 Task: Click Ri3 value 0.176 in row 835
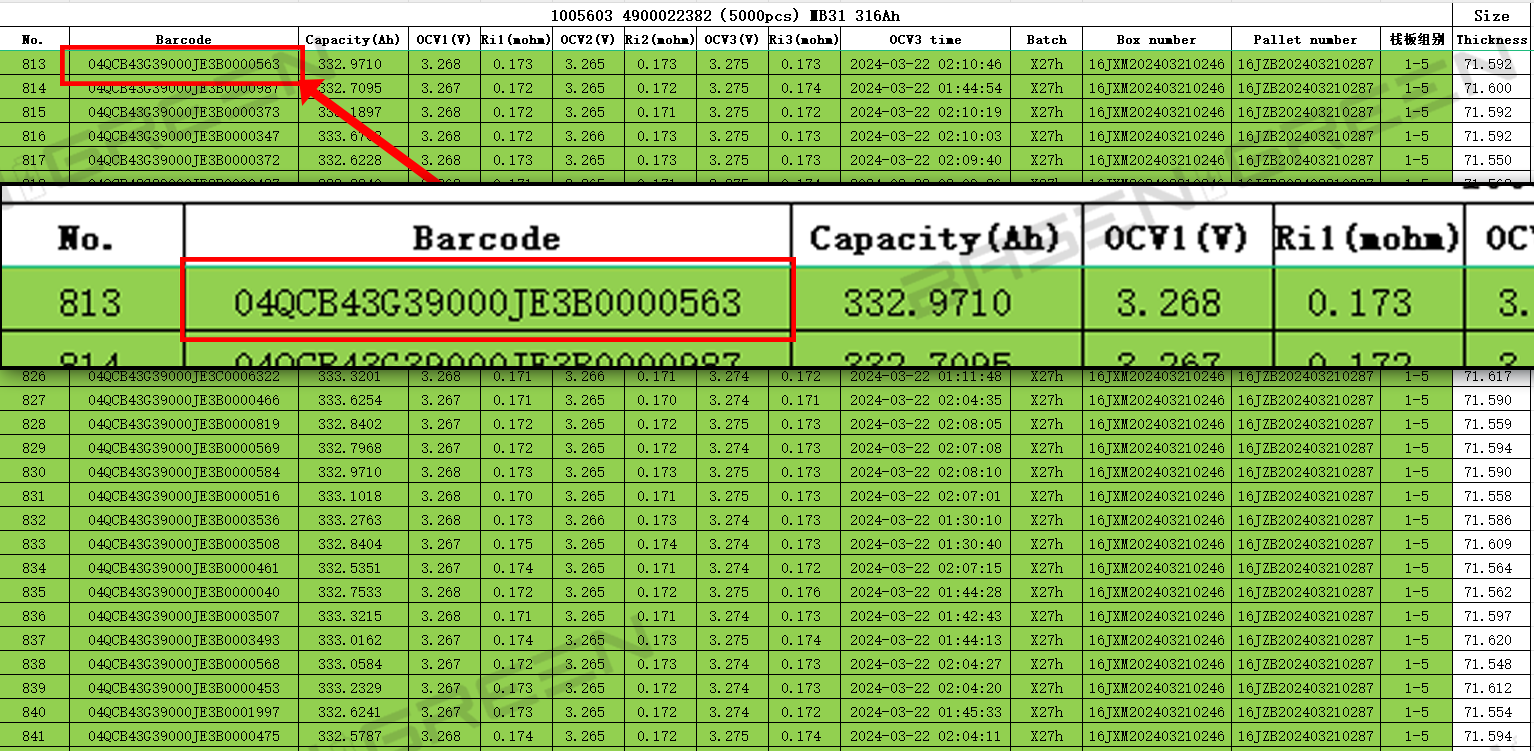[802, 592]
